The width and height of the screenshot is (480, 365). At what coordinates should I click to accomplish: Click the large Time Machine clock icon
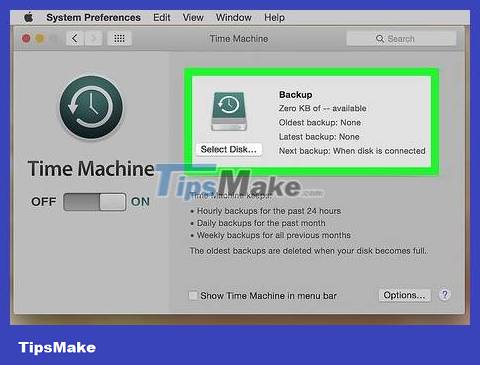coord(91,107)
